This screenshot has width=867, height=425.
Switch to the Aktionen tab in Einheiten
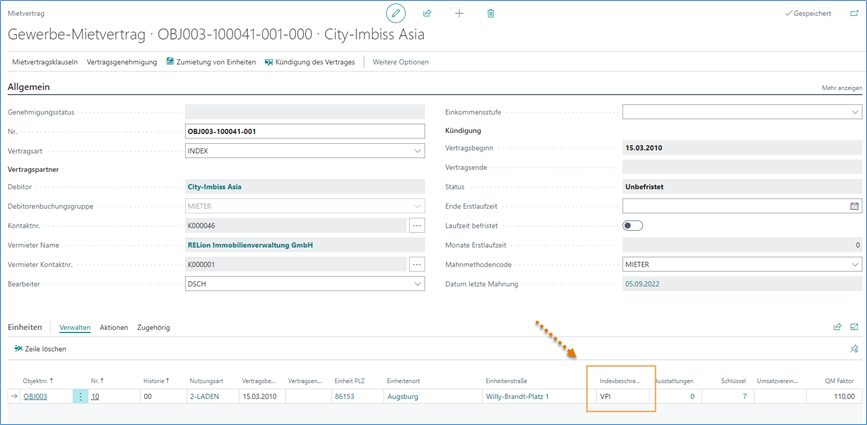point(113,327)
